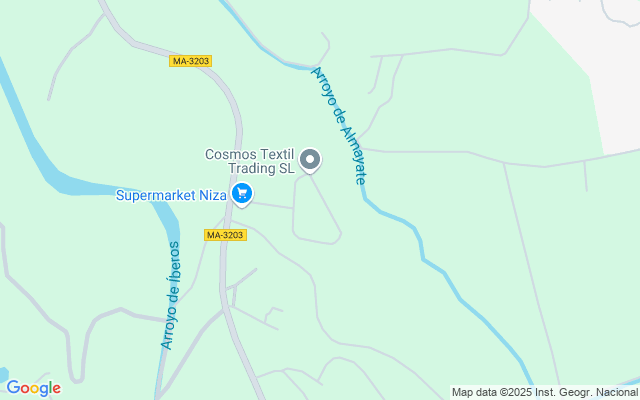This screenshot has width=640, height=400.
Task: Click the lower MA-3203 road shield
Action: click(225, 235)
